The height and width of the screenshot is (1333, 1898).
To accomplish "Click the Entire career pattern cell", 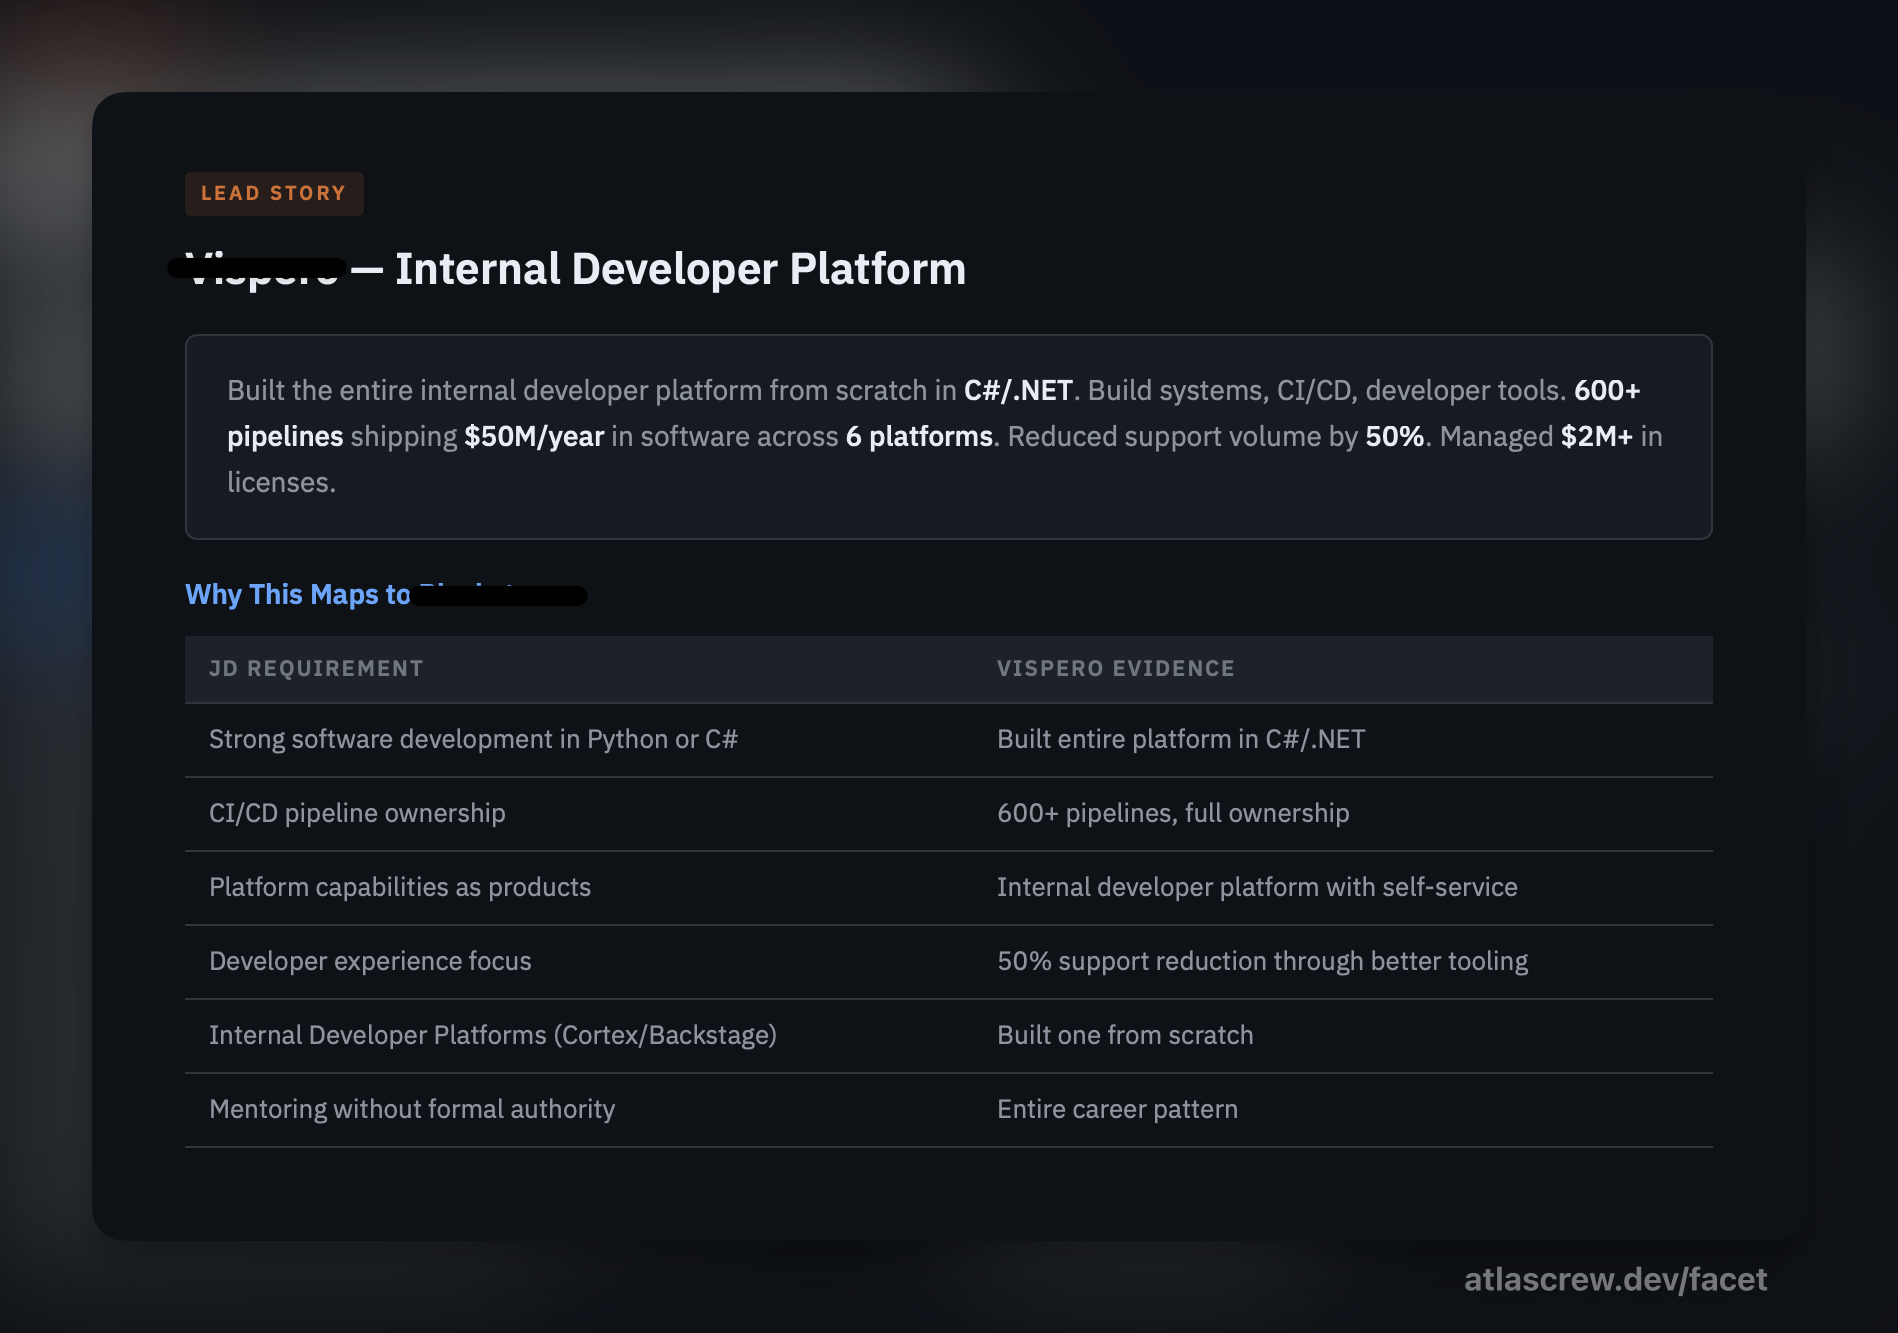I will pyautogui.click(x=1116, y=1109).
